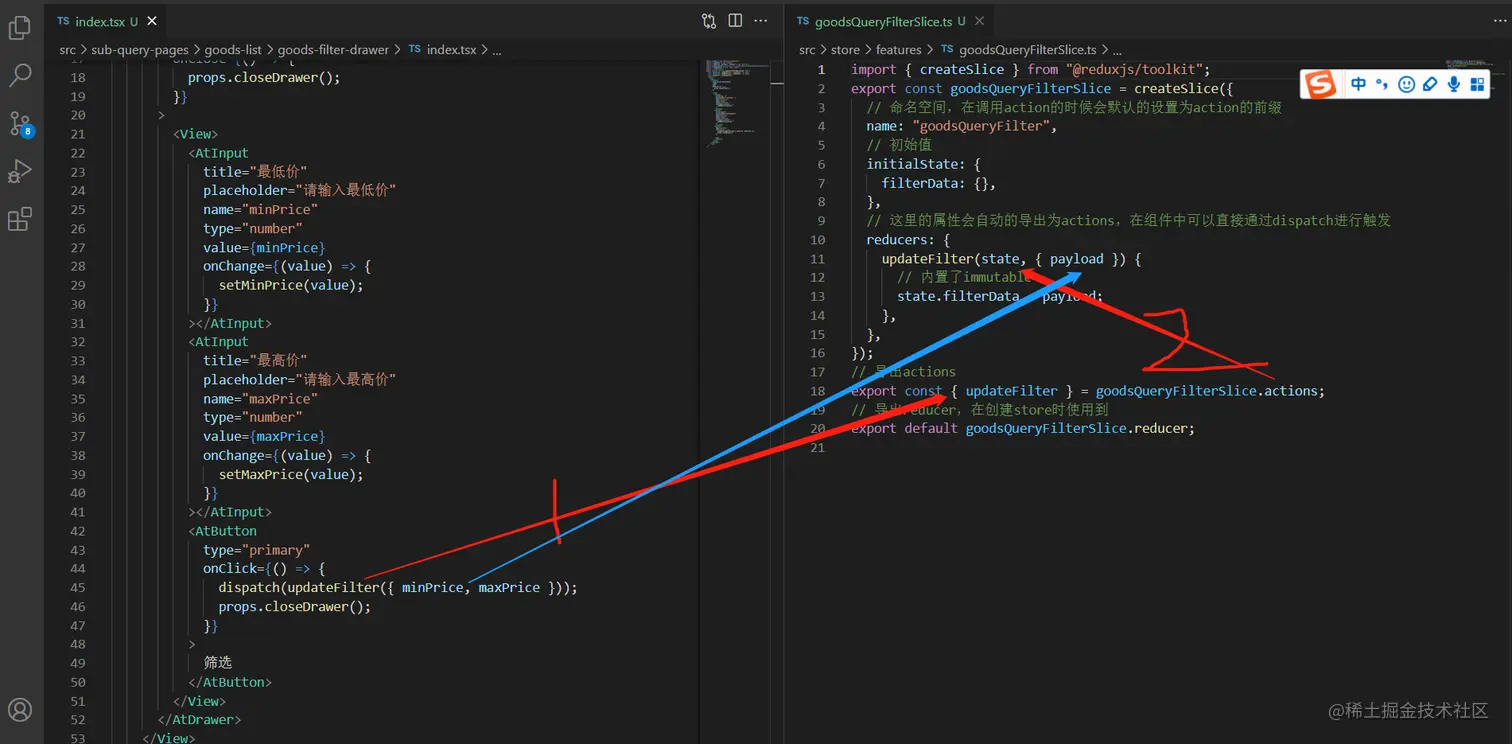Image resolution: width=1512 pixels, height=744 pixels.
Task: Click 'filterData: {},' on line 7
Action: click(x=939, y=183)
